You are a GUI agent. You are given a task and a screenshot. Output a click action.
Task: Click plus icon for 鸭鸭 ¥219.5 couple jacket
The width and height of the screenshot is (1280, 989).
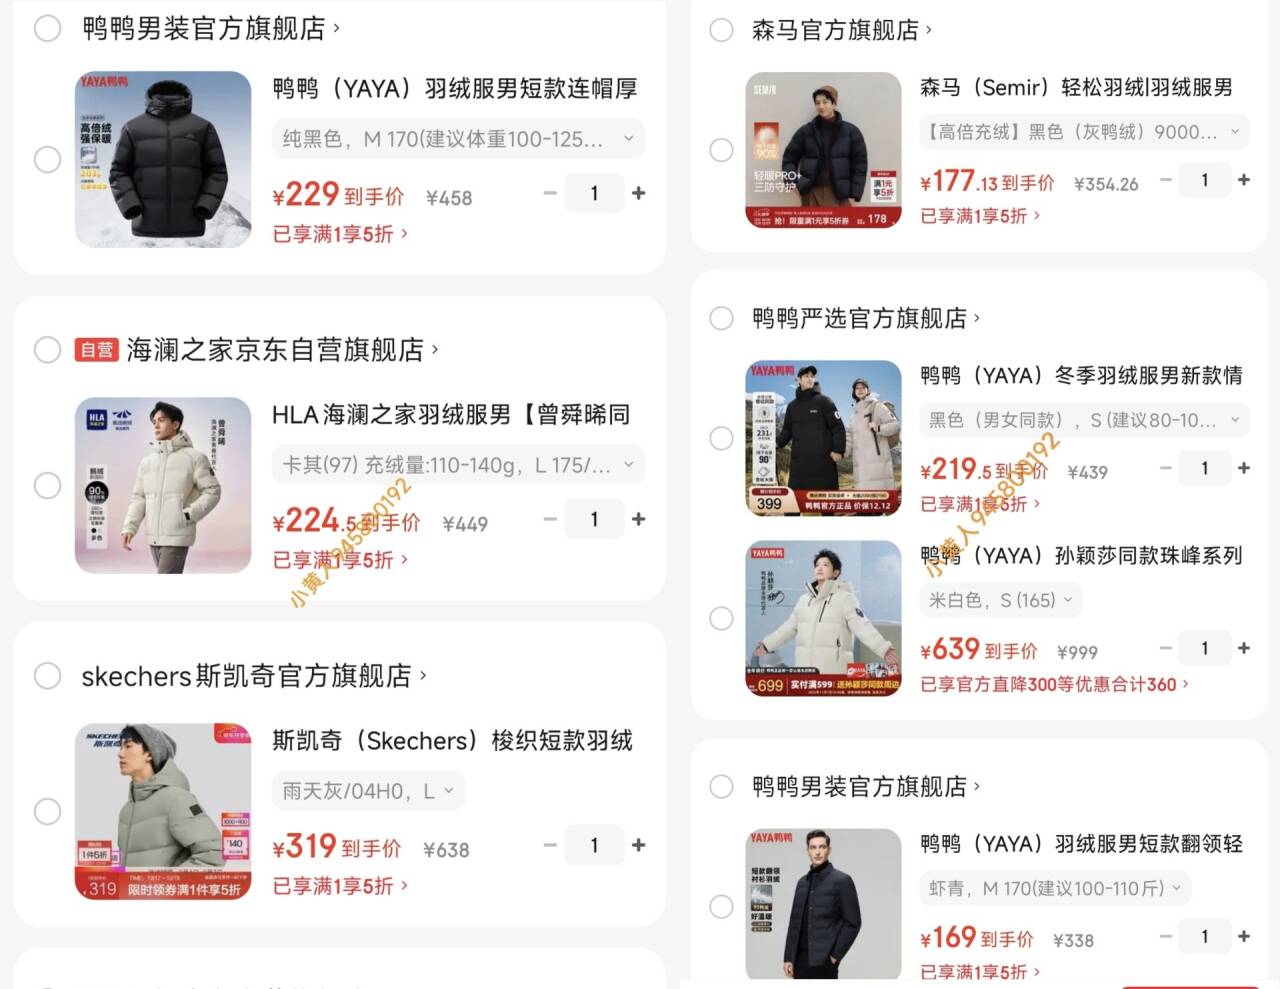tap(1244, 468)
